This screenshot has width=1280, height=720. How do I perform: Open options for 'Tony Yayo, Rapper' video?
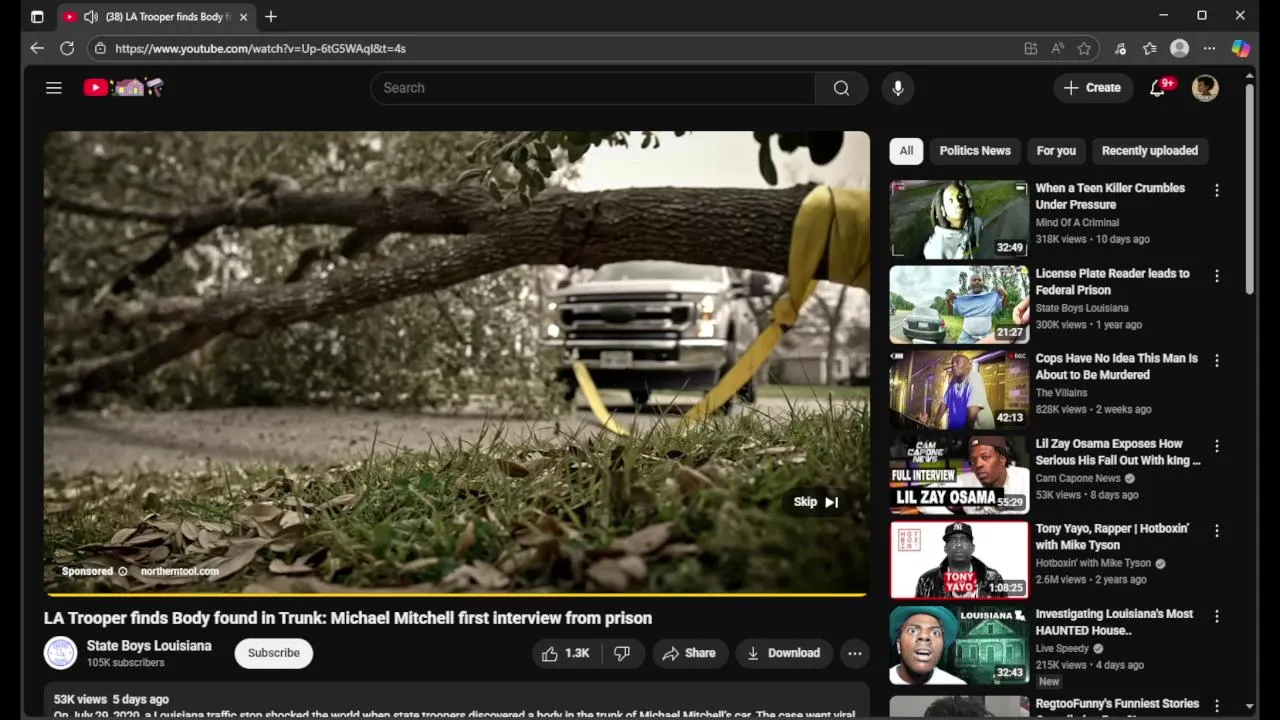click(x=1217, y=531)
